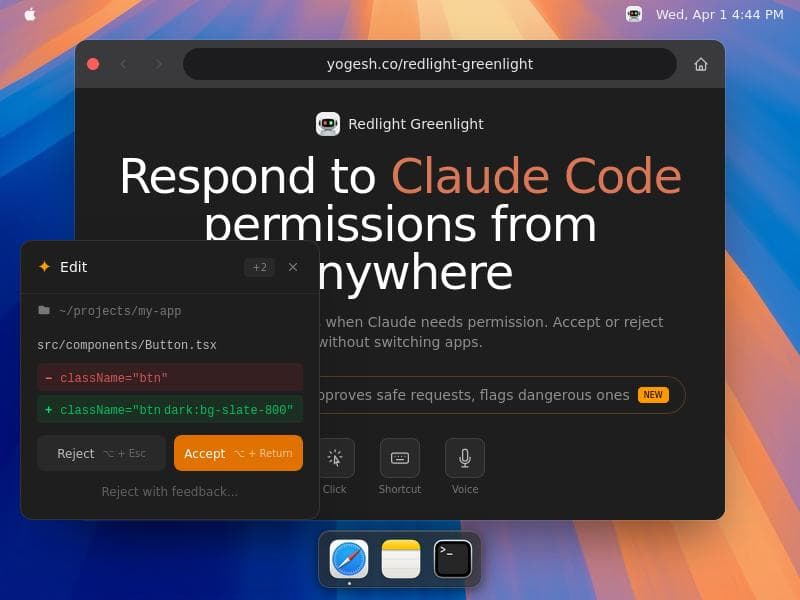The image size is (800, 600).
Task: Click the yogesh.co address bar
Action: click(x=429, y=64)
